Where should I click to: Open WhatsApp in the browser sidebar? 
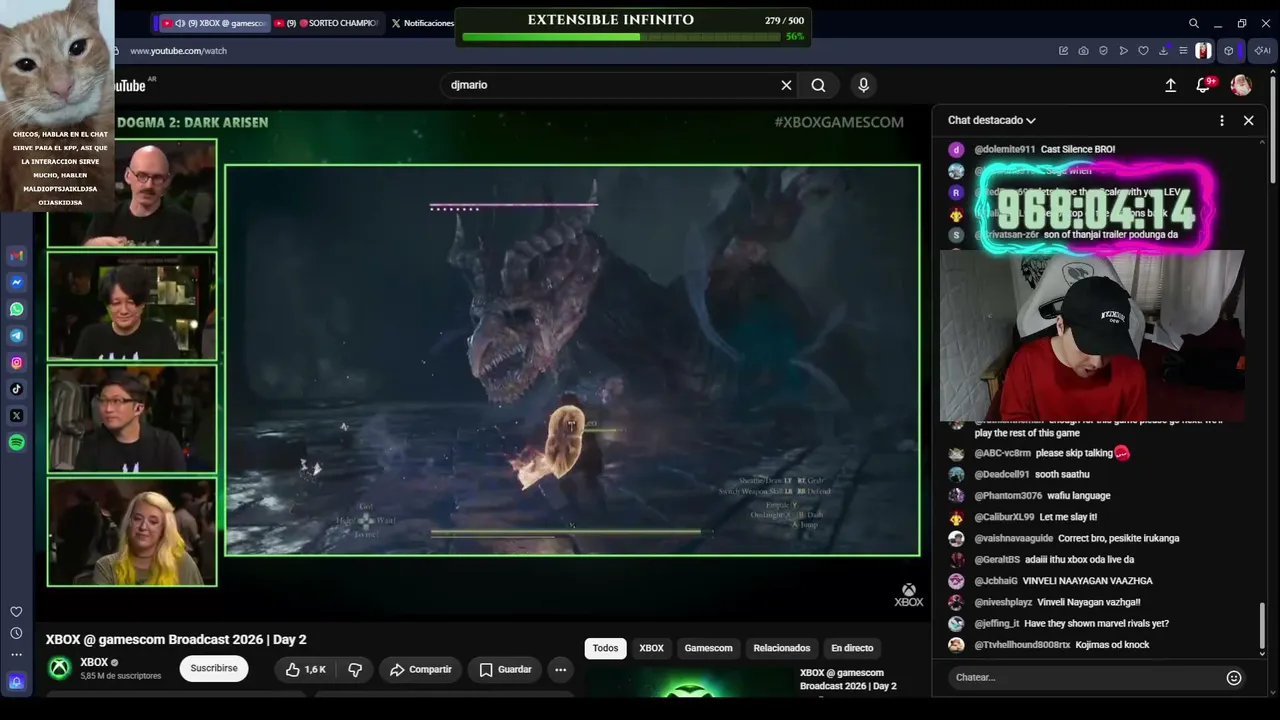(16, 309)
